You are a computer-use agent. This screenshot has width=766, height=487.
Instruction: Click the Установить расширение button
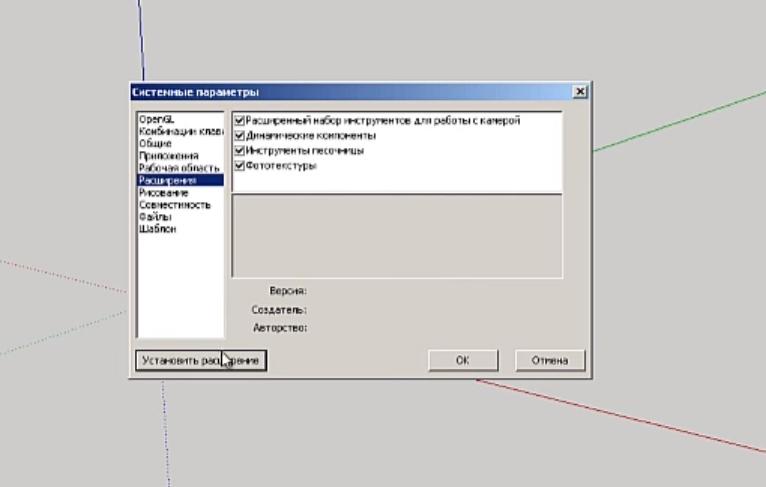(x=201, y=360)
